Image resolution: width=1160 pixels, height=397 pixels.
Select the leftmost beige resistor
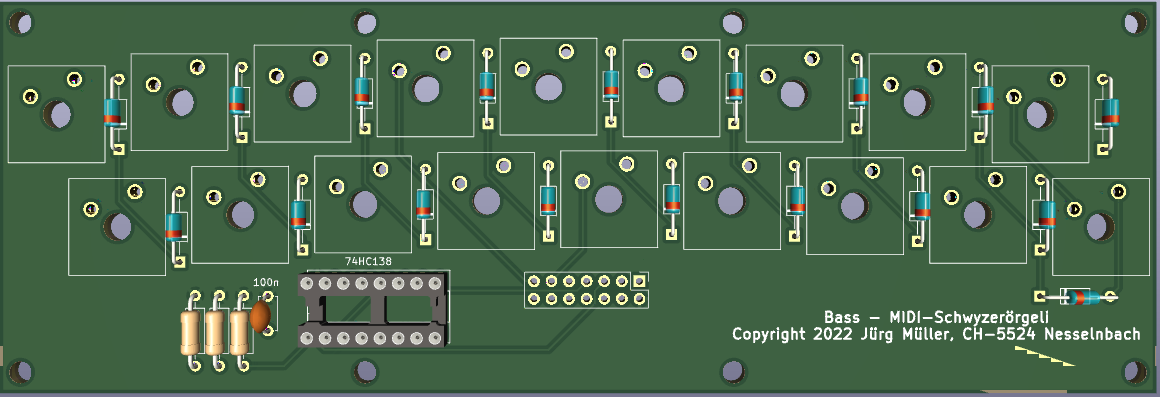[191, 332]
